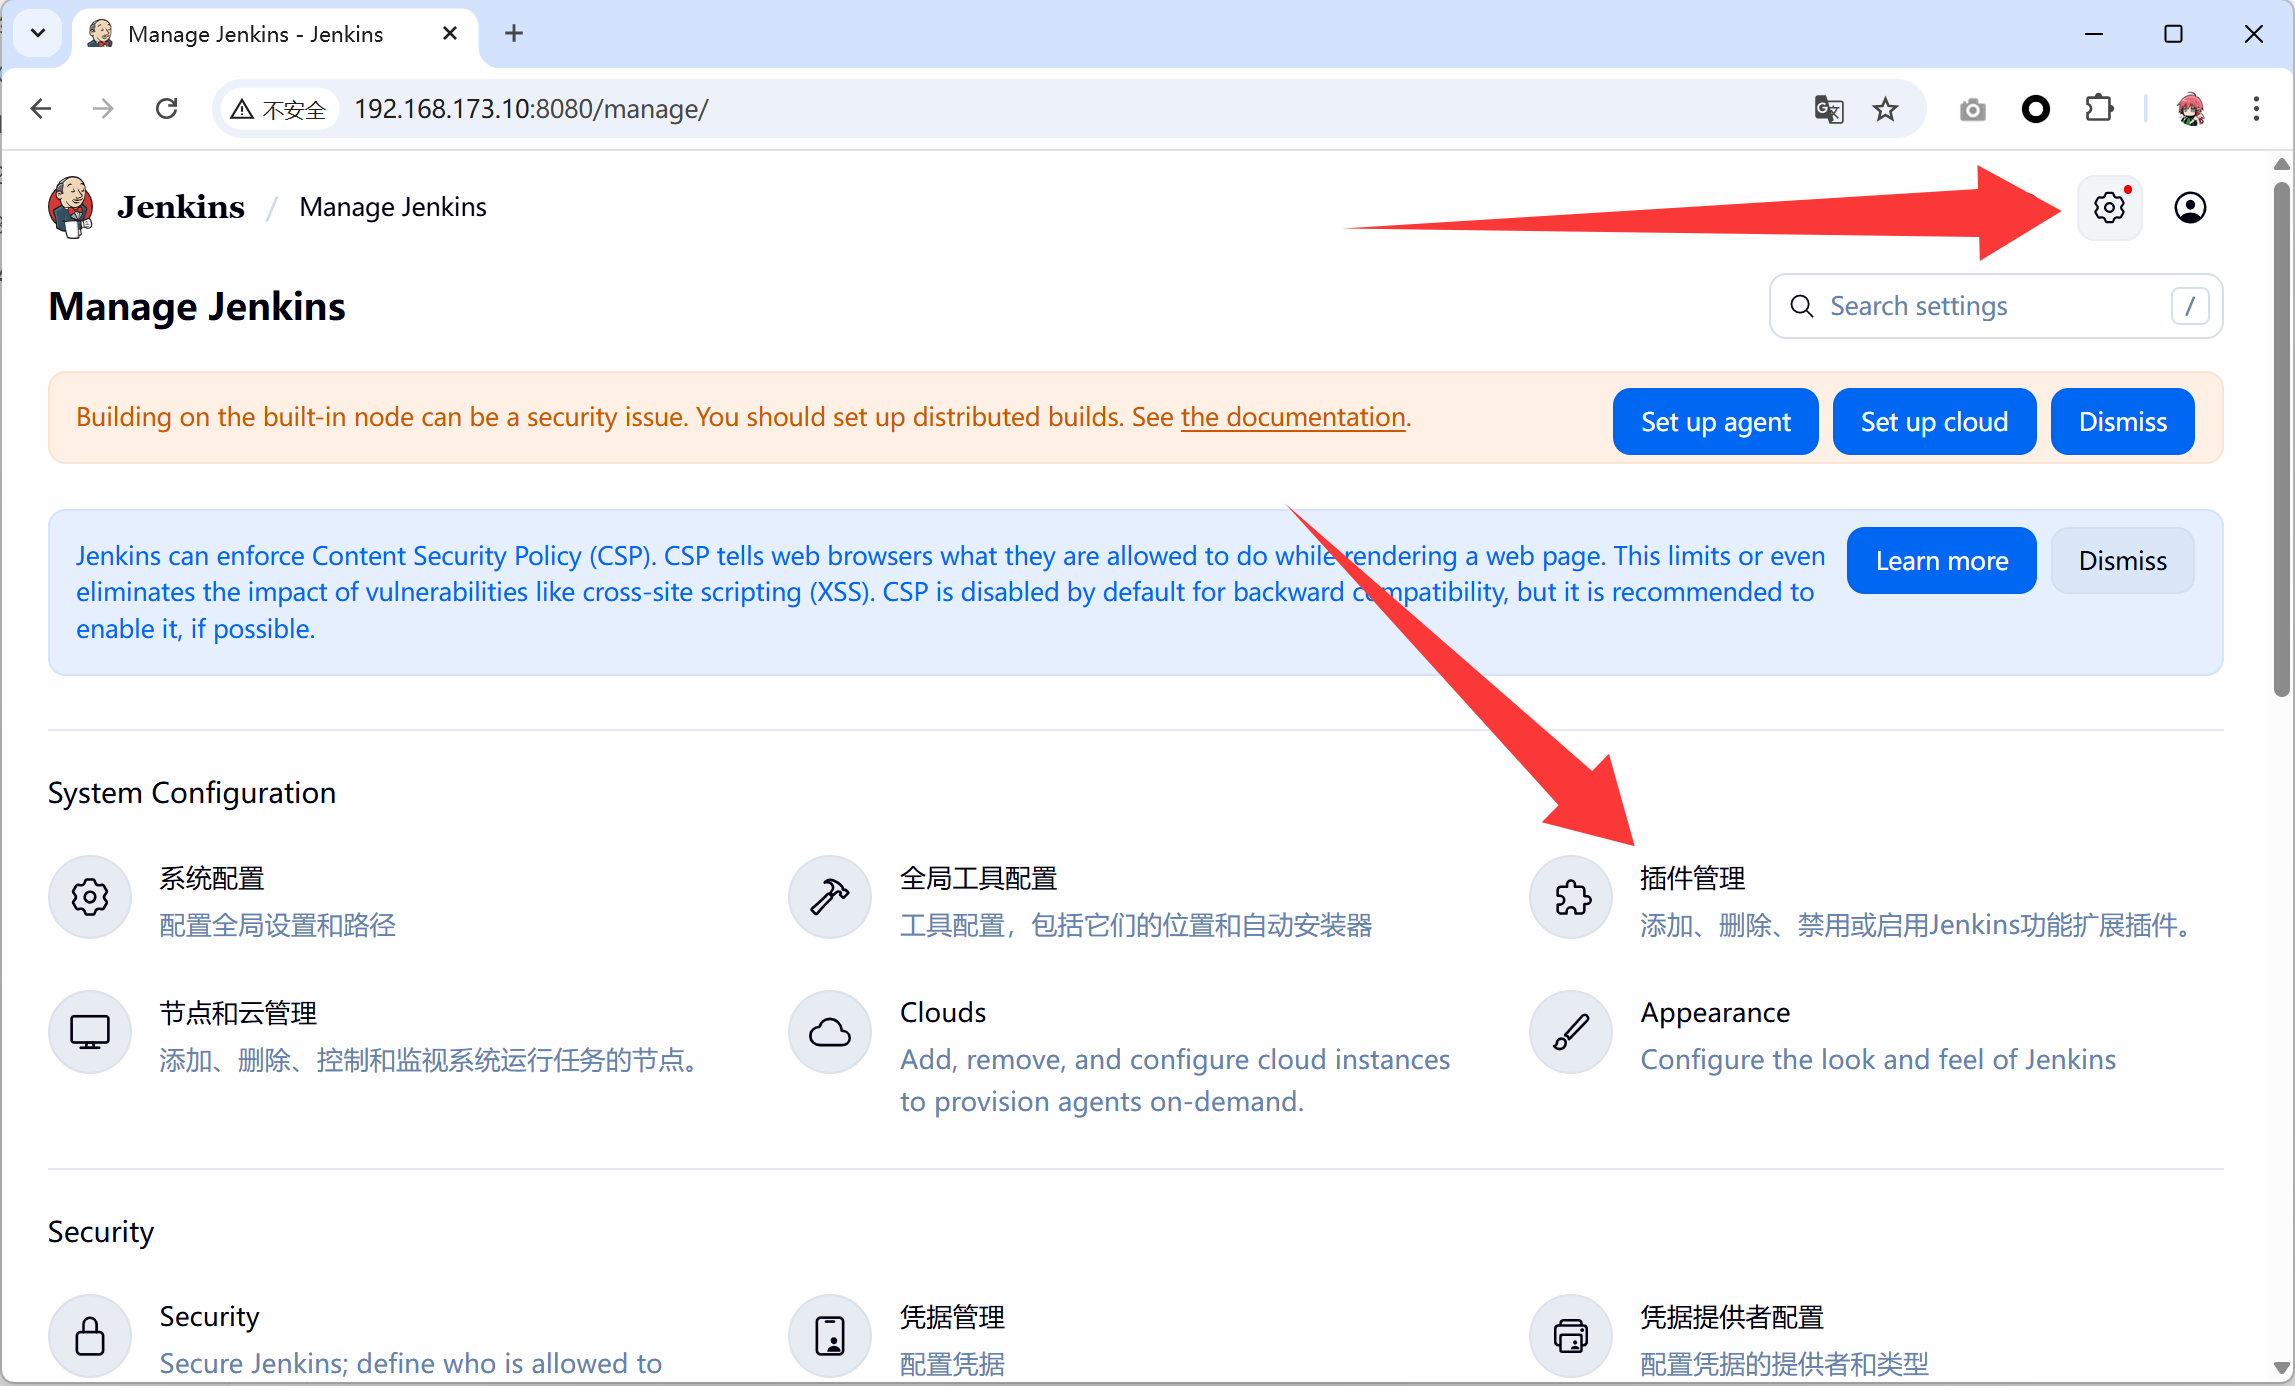Open the documentation link

pyautogui.click(x=1293, y=417)
